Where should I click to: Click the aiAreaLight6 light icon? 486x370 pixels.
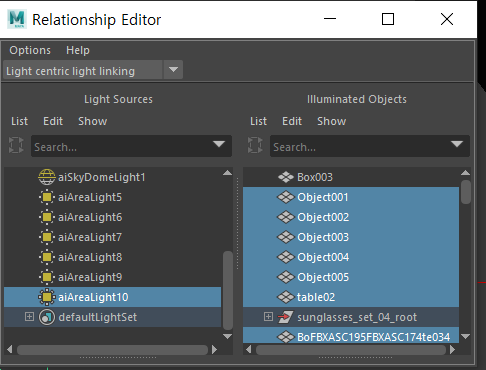click(47, 217)
